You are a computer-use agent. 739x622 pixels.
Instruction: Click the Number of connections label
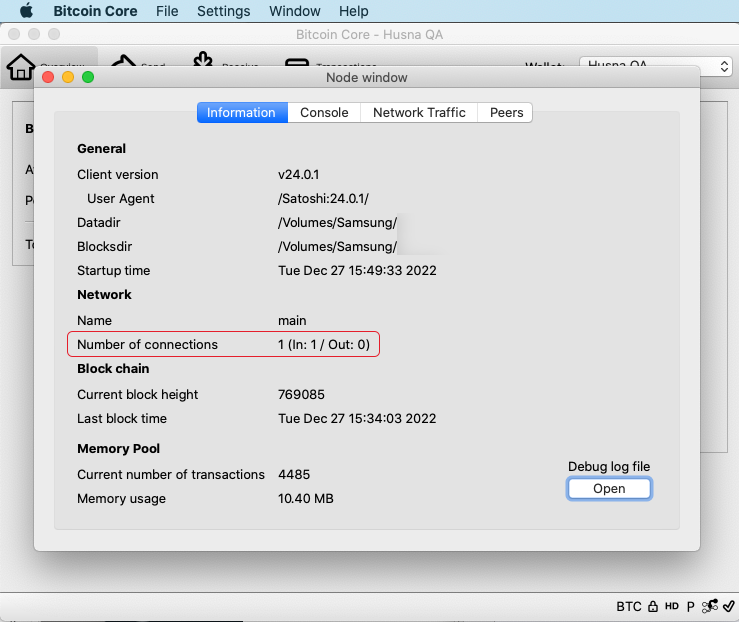tap(148, 344)
